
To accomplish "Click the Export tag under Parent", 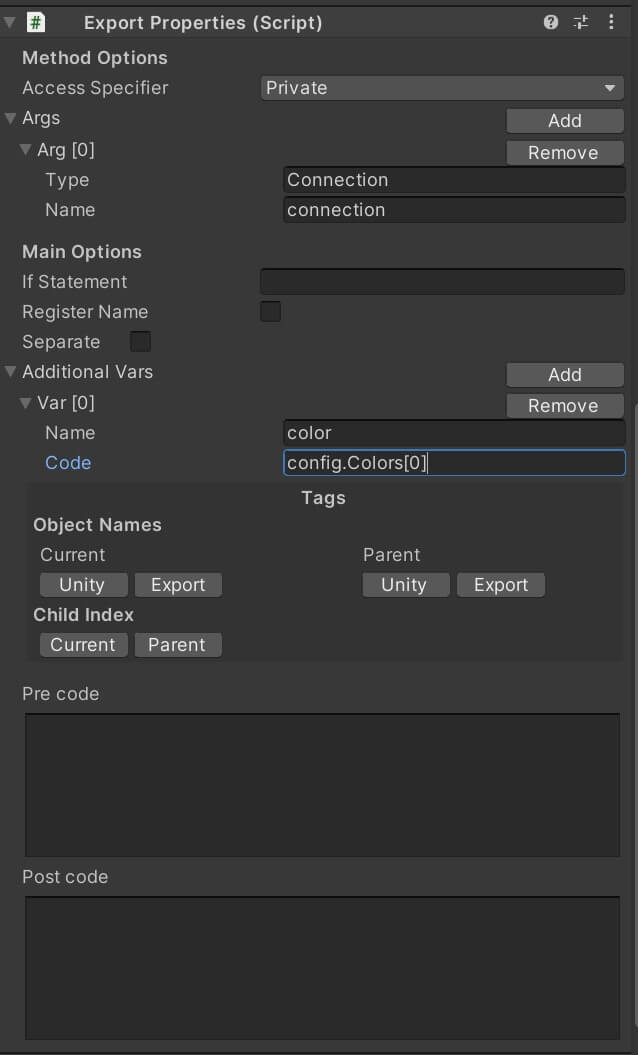I will coord(500,584).
